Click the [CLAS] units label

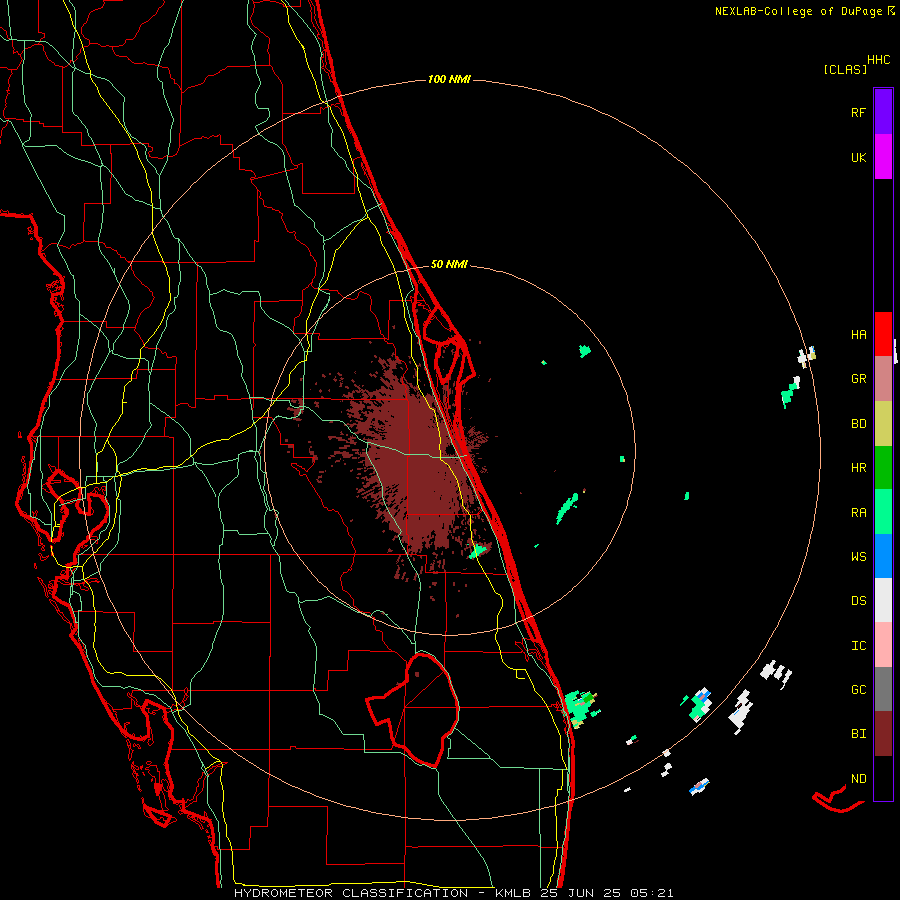pyautogui.click(x=845, y=69)
